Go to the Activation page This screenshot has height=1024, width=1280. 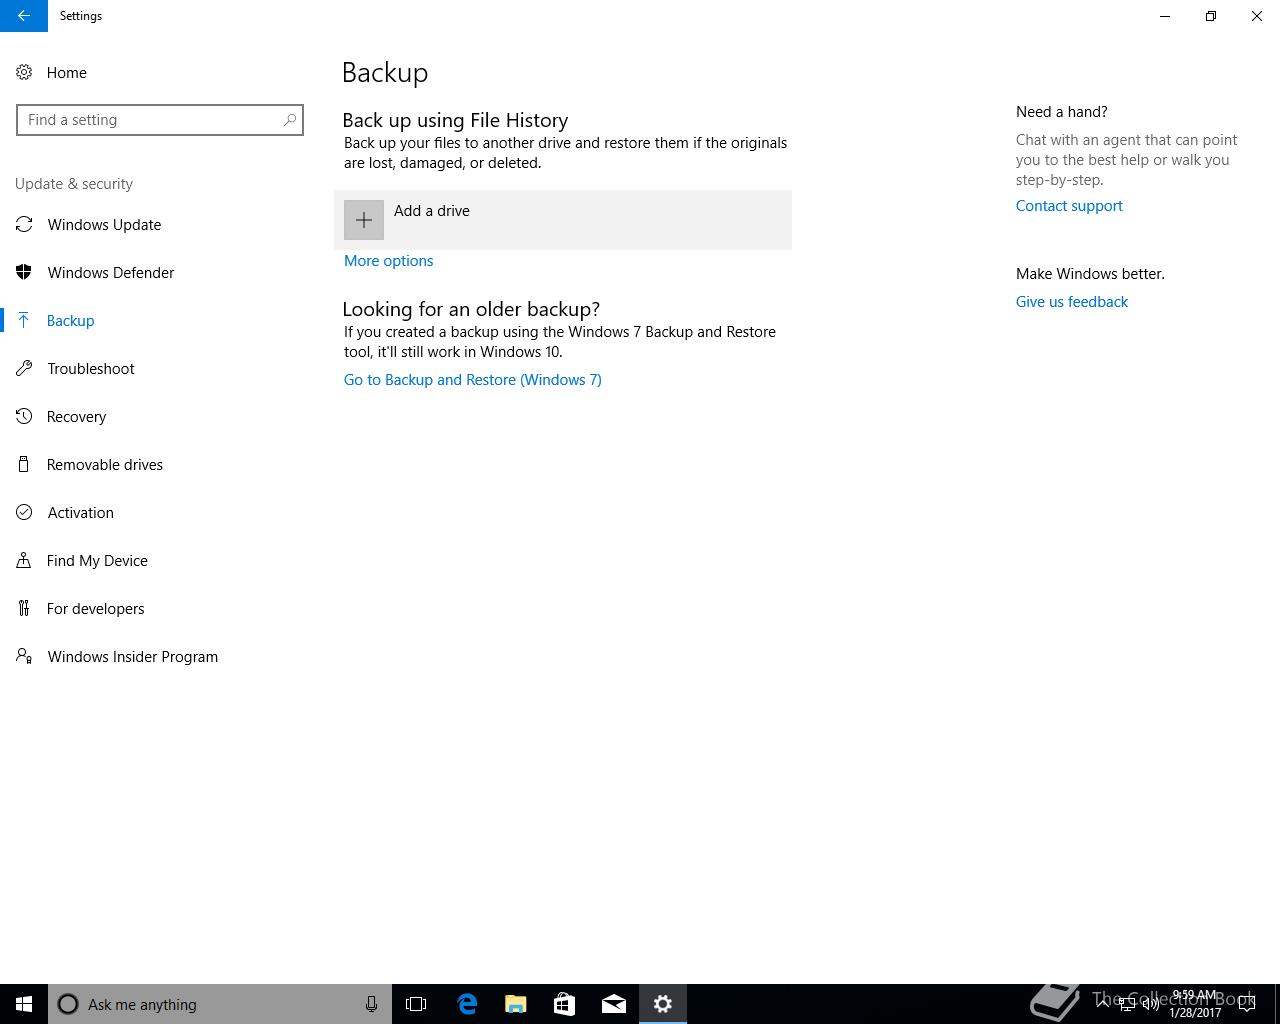81,513
